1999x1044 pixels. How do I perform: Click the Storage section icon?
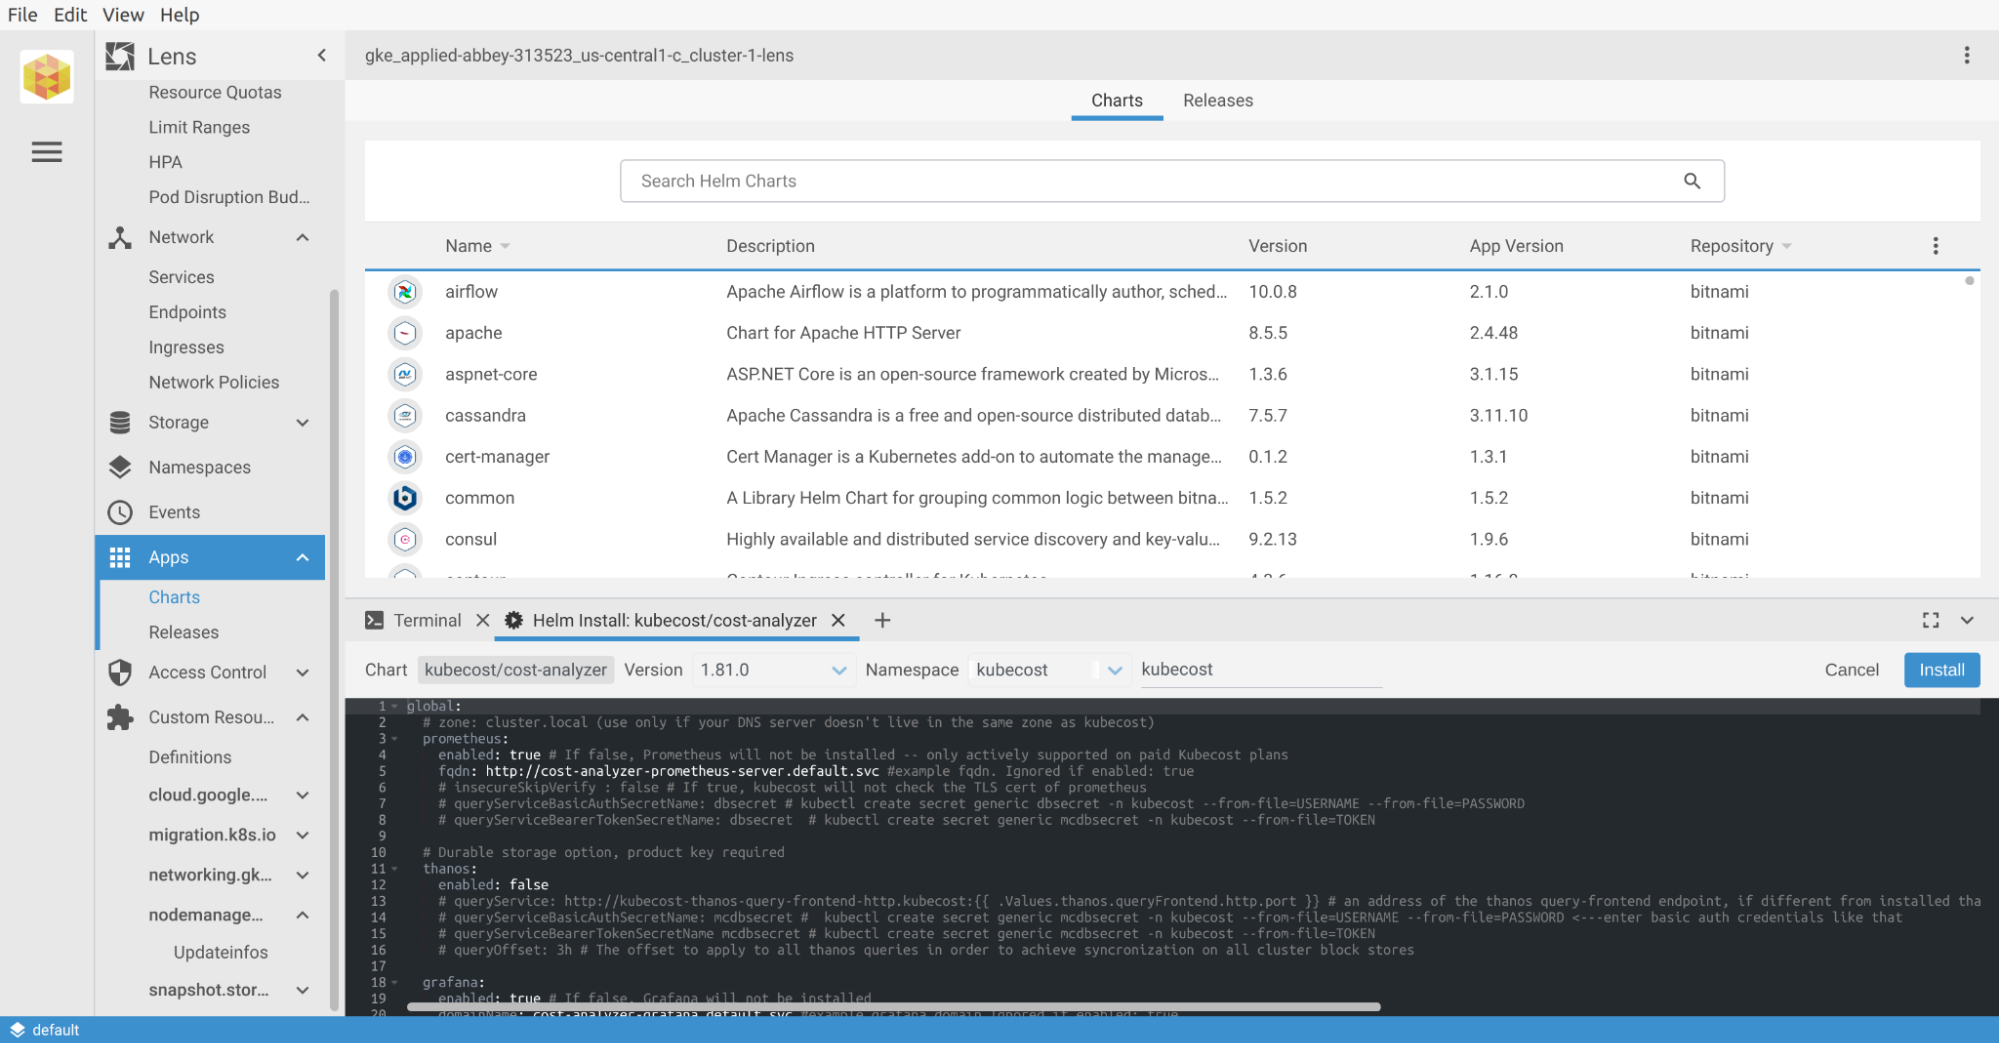(x=120, y=422)
